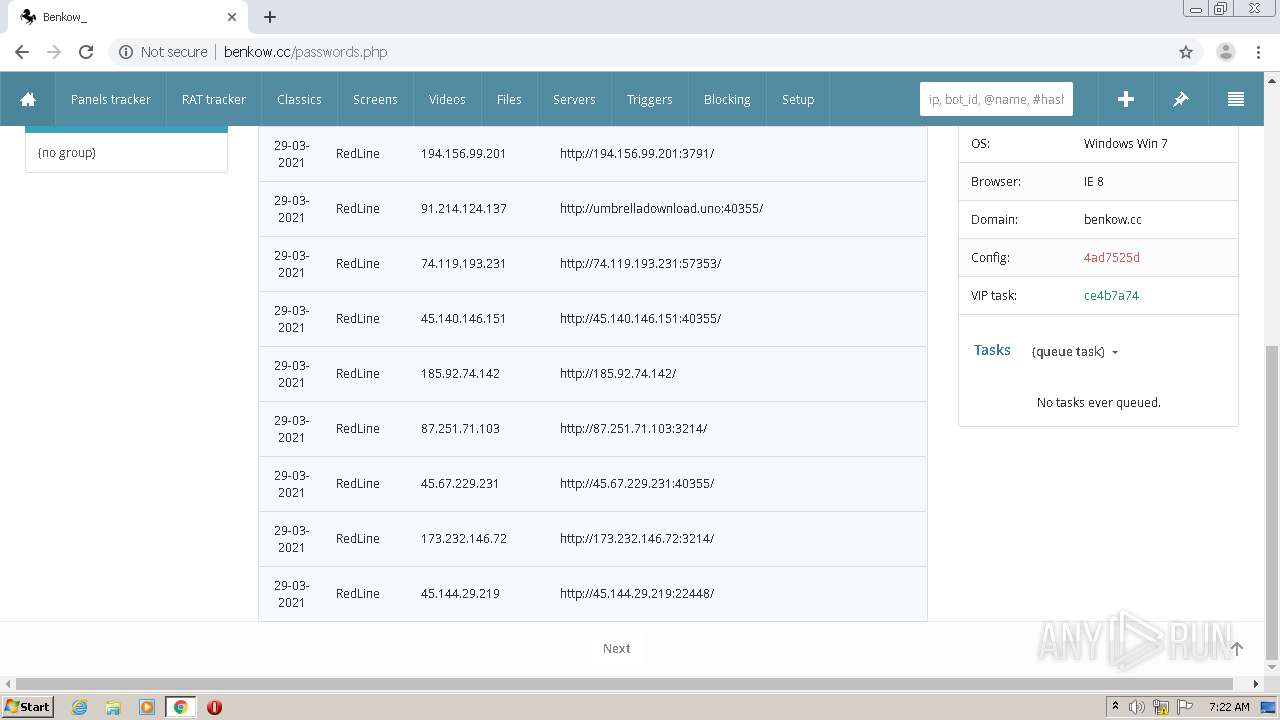Show hidden tray icons

click(x=1115, y=707)
